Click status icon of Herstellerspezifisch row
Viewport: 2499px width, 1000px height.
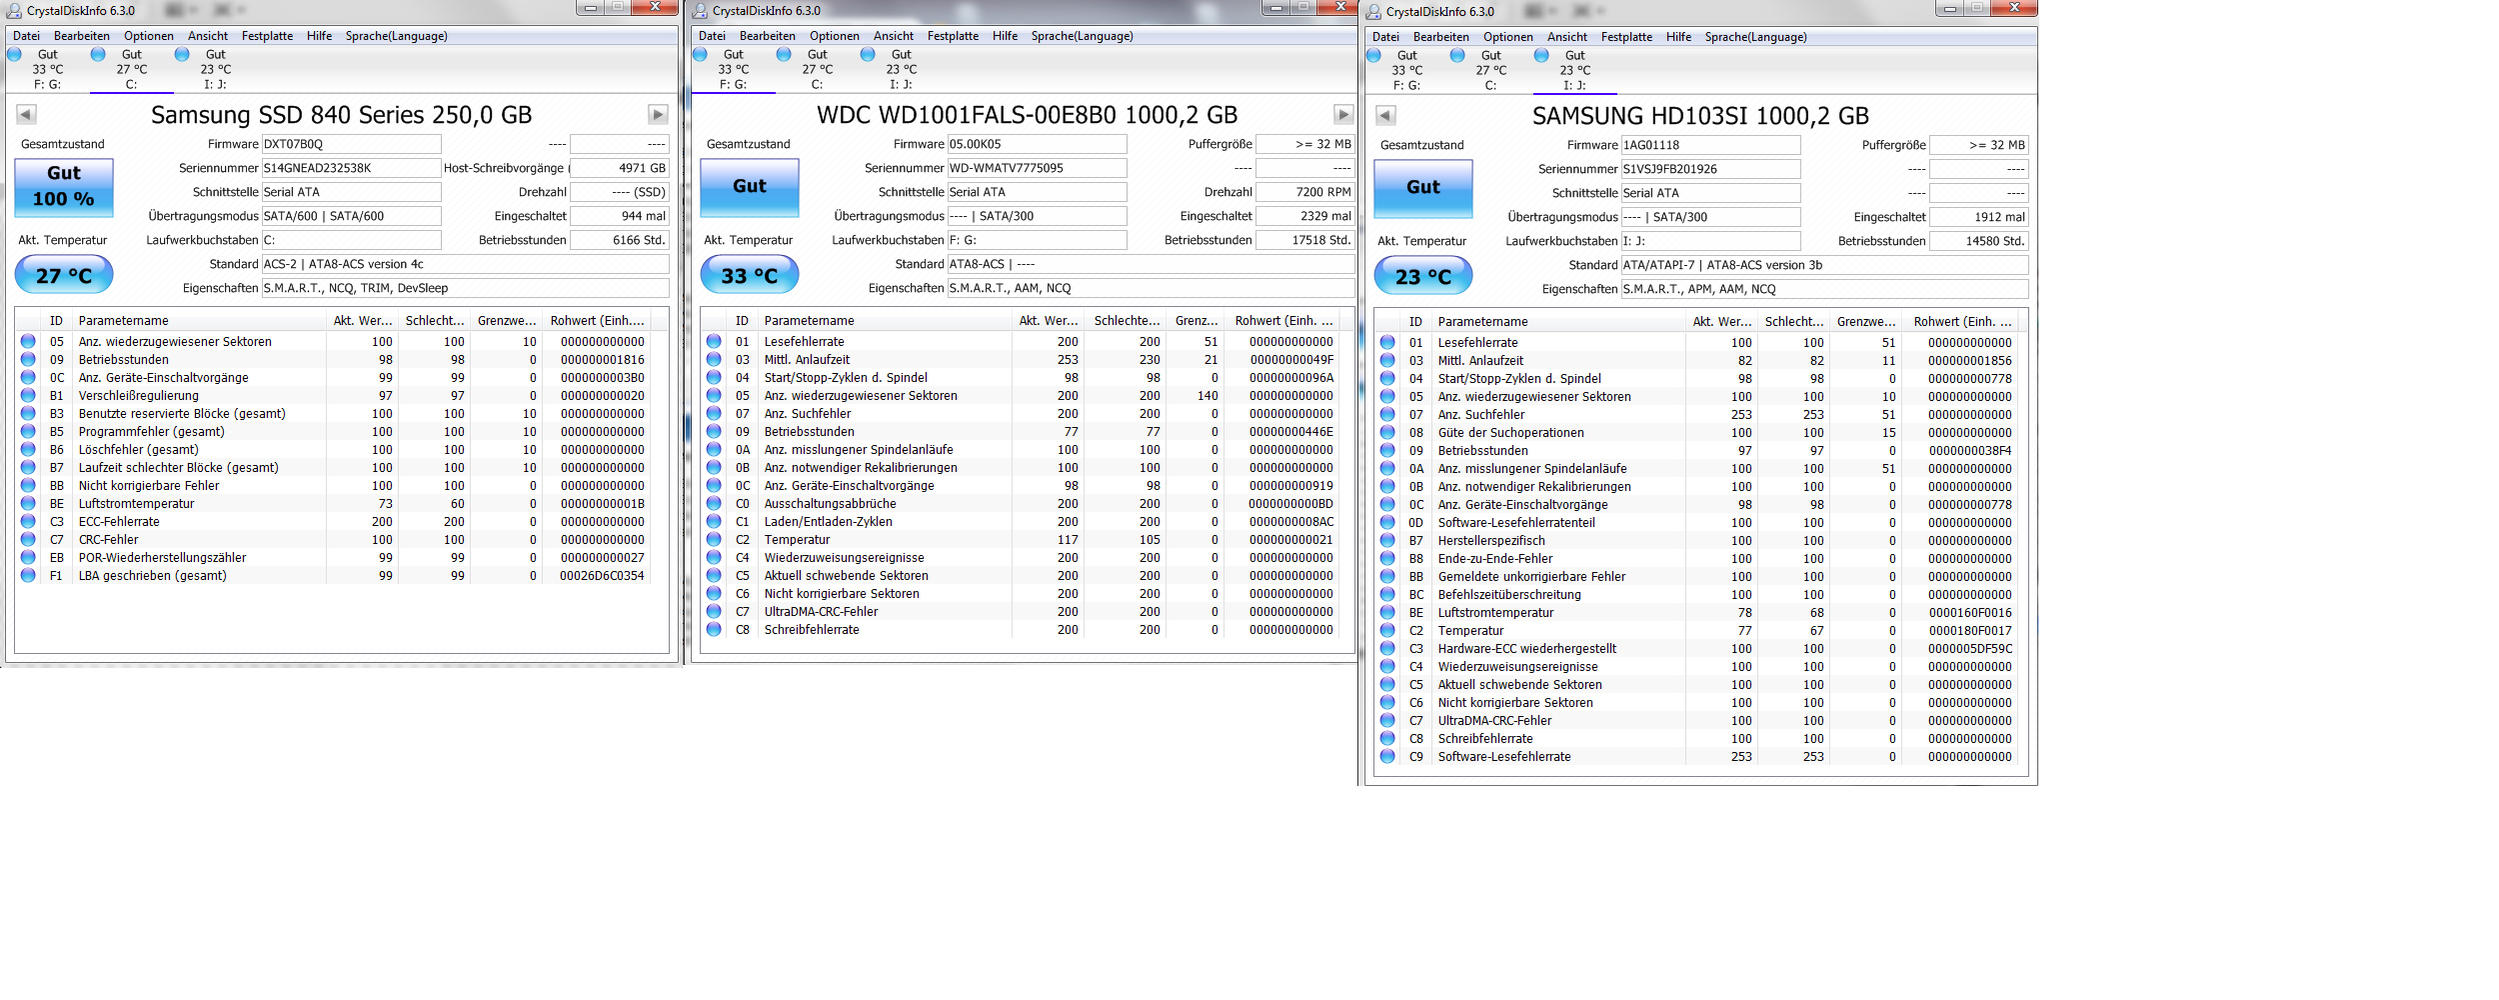[1388, 540]
